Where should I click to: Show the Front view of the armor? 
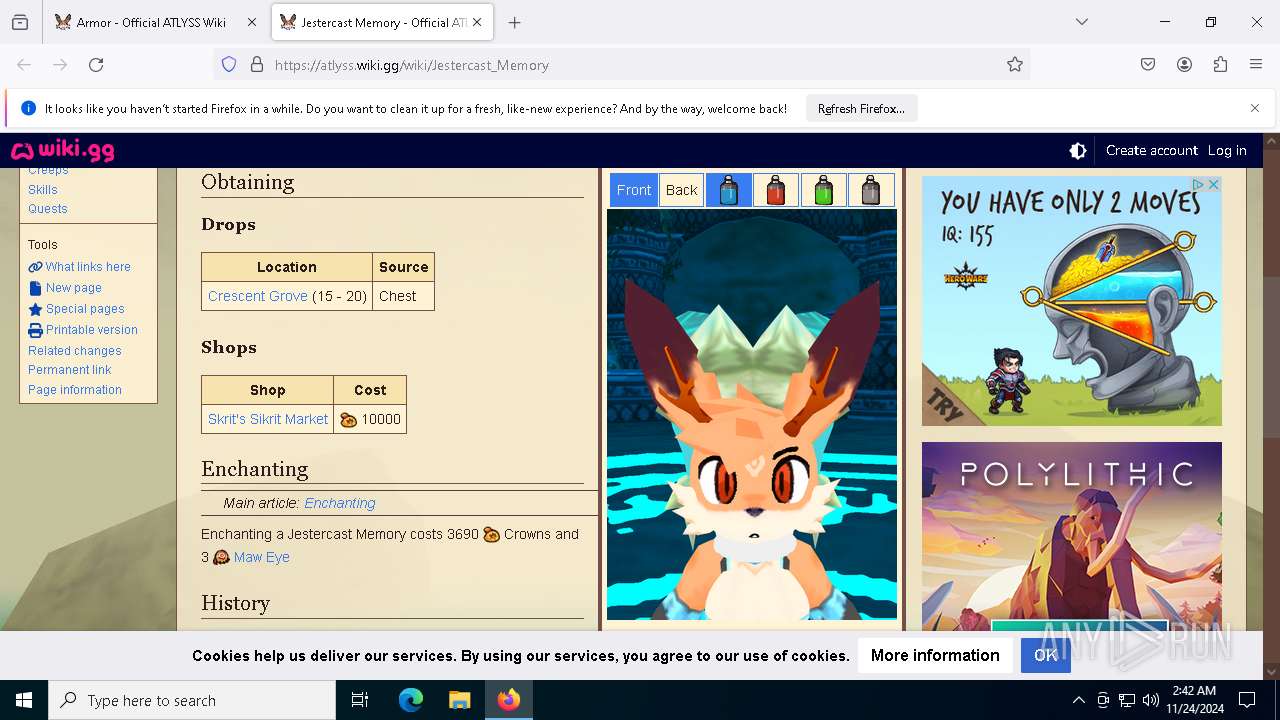[x=634, y=190]
